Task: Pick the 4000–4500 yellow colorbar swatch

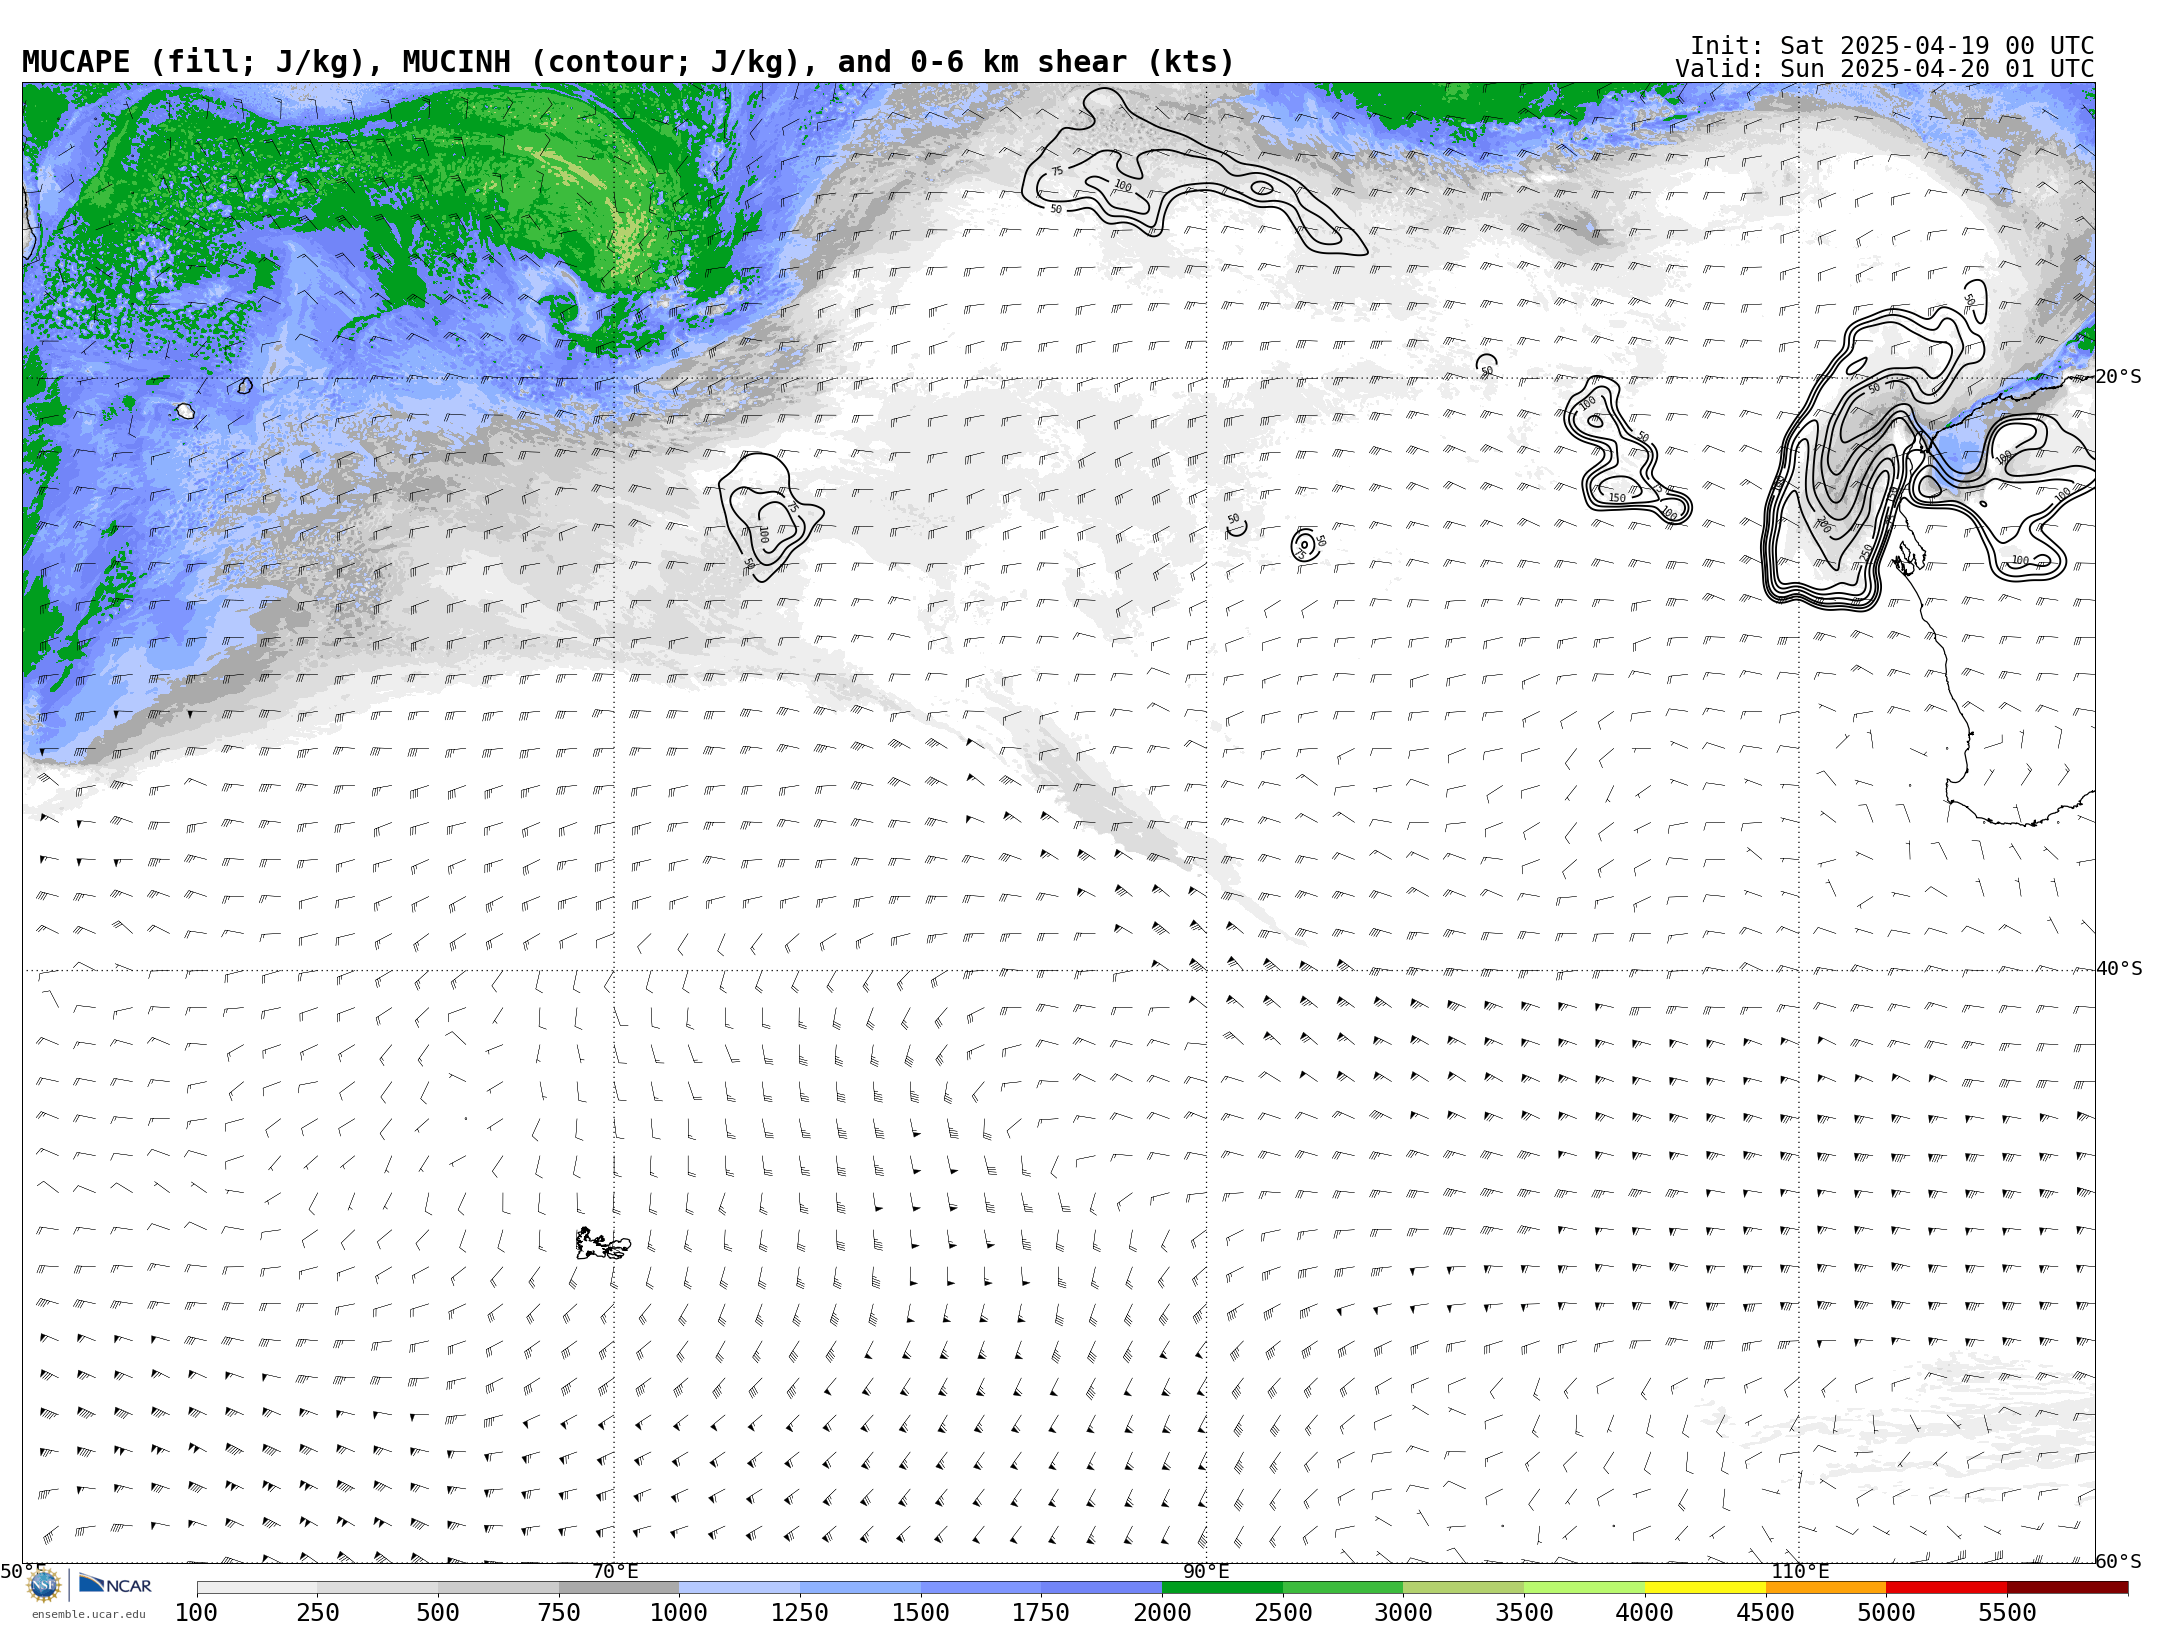Action: coord(1706,1588)
